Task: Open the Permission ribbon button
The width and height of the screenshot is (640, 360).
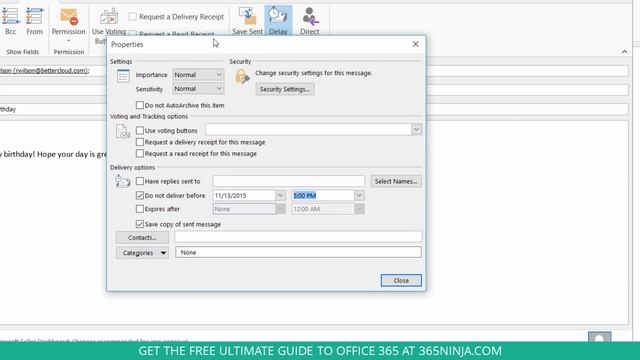Action: 69,24
